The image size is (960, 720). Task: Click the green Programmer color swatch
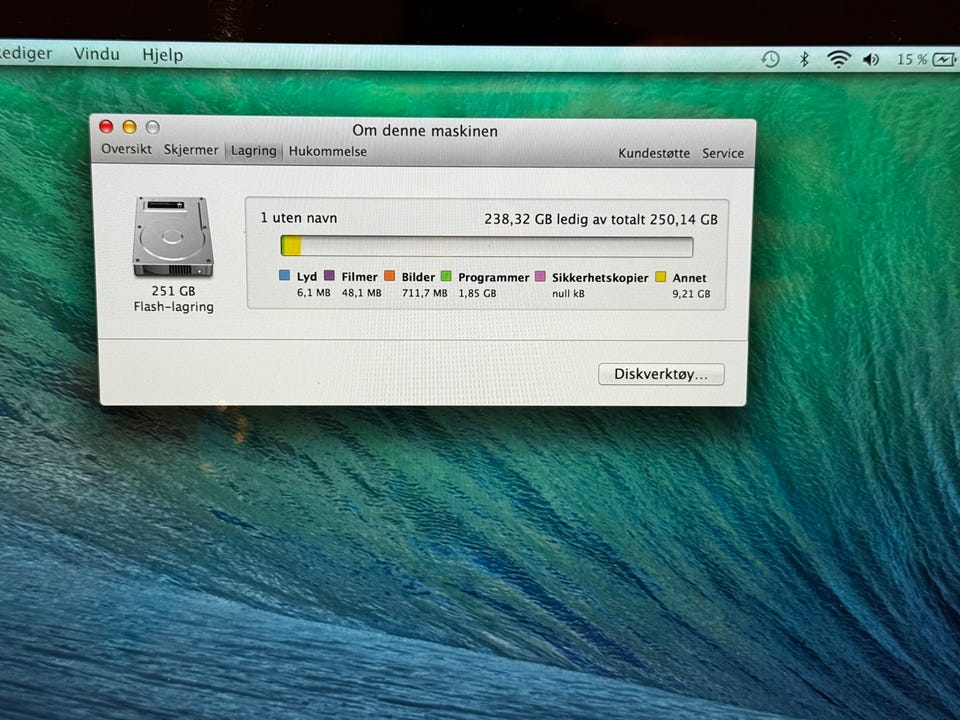pos(446,276)
